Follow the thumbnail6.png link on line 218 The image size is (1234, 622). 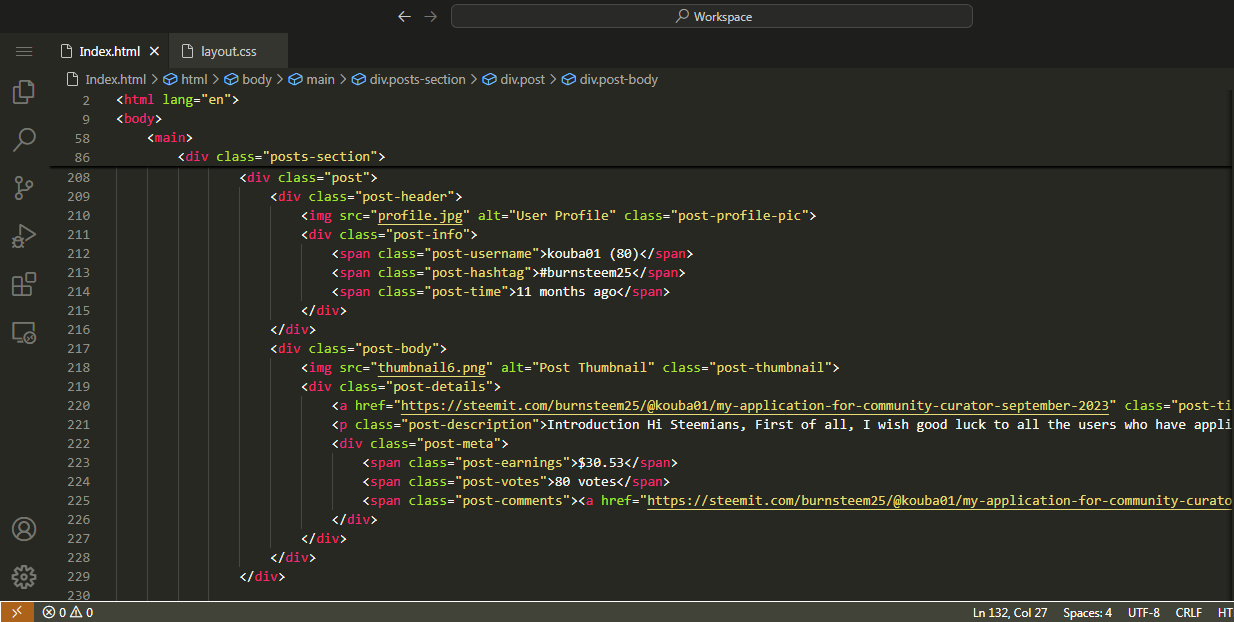[432, 367]
